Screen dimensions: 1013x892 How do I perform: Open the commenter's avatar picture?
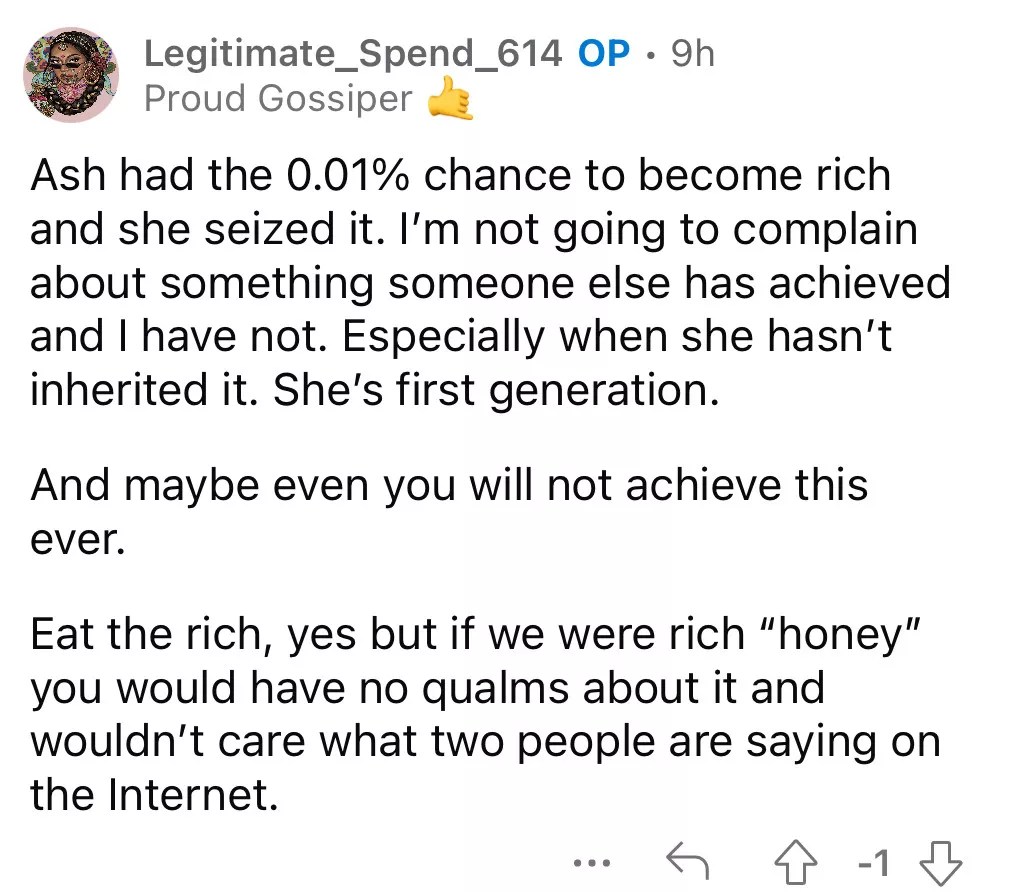pyautogui.click(x=71, y=75)
